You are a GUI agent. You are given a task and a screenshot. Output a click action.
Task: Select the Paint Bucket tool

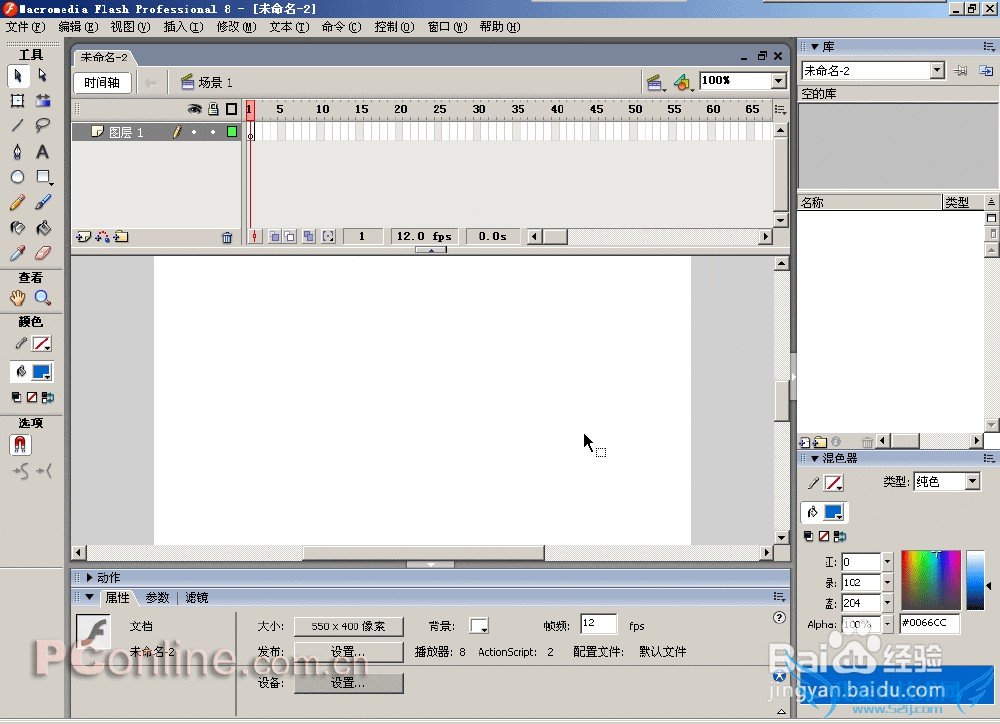43,228
